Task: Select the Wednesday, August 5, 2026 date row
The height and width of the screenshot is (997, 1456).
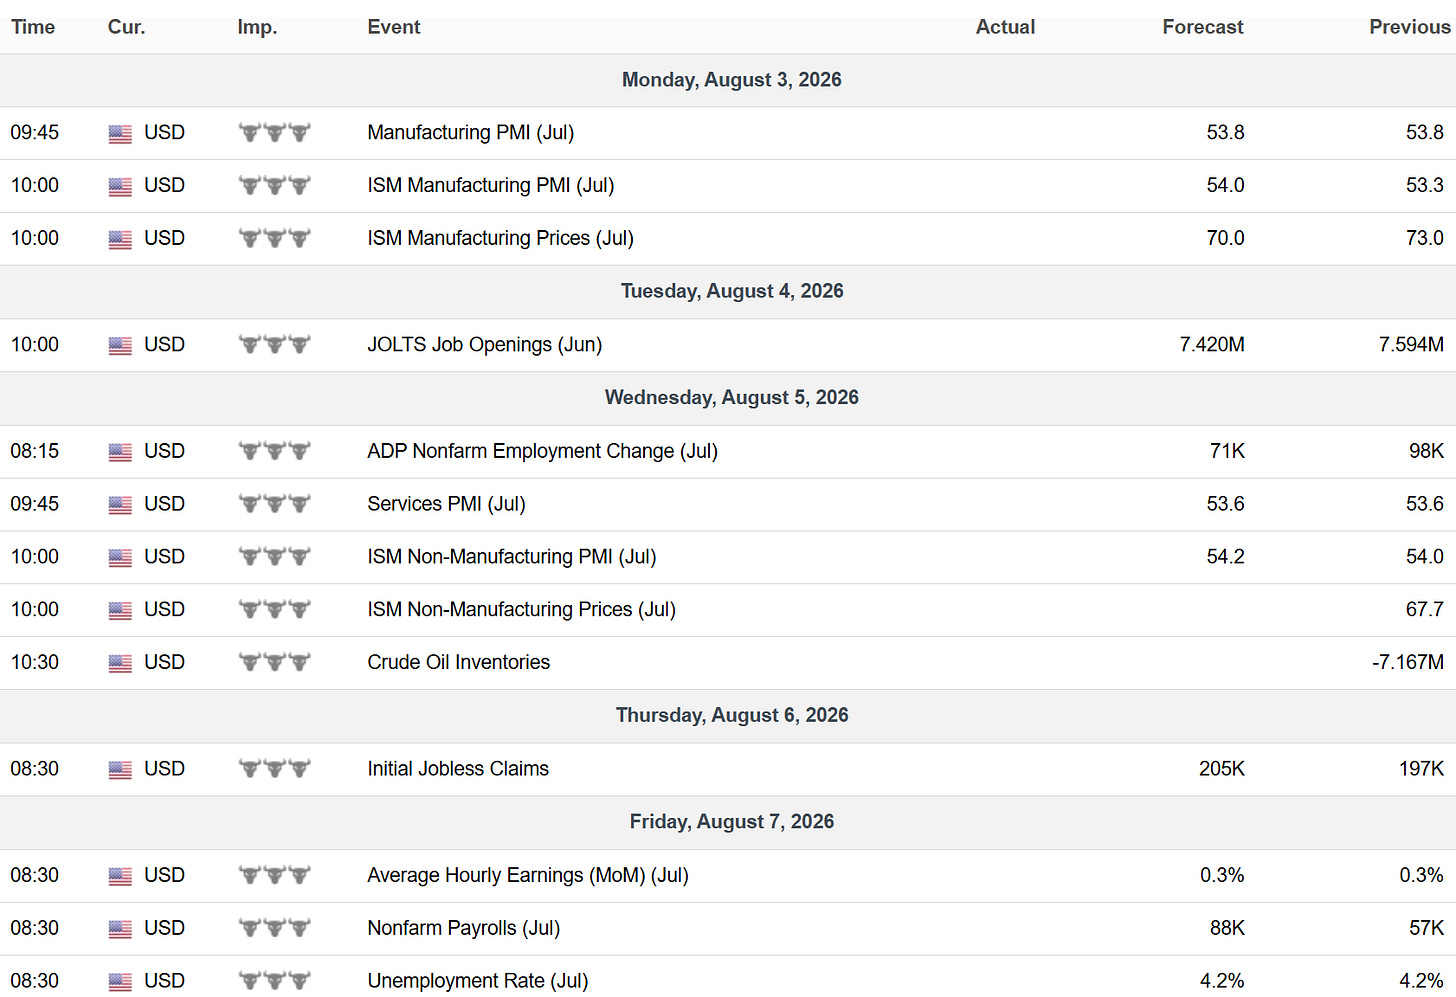Action: pos(728,398)
